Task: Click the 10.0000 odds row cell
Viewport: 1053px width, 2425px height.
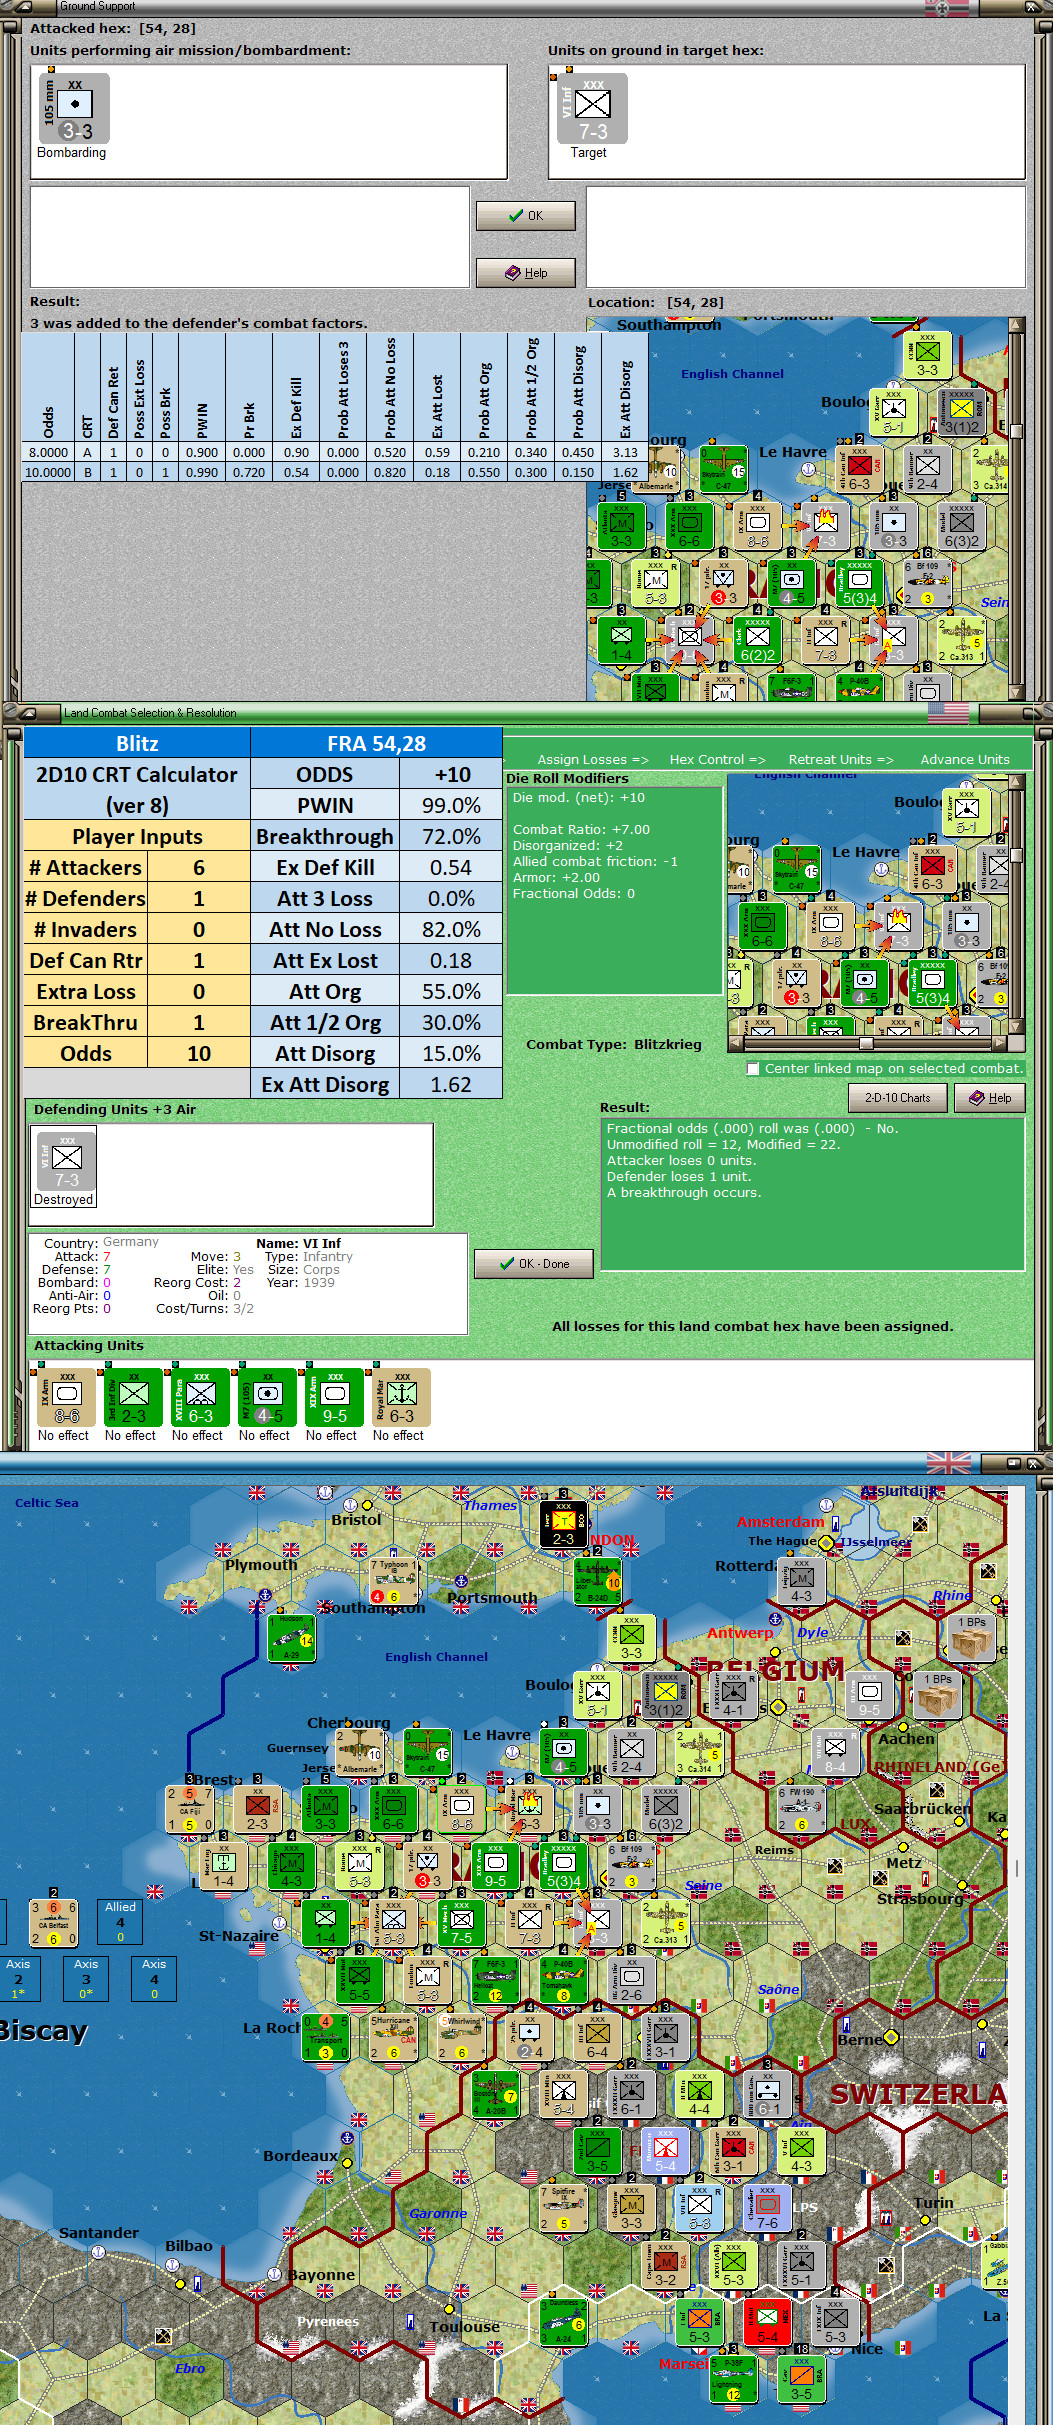Action: click(48, 472)
